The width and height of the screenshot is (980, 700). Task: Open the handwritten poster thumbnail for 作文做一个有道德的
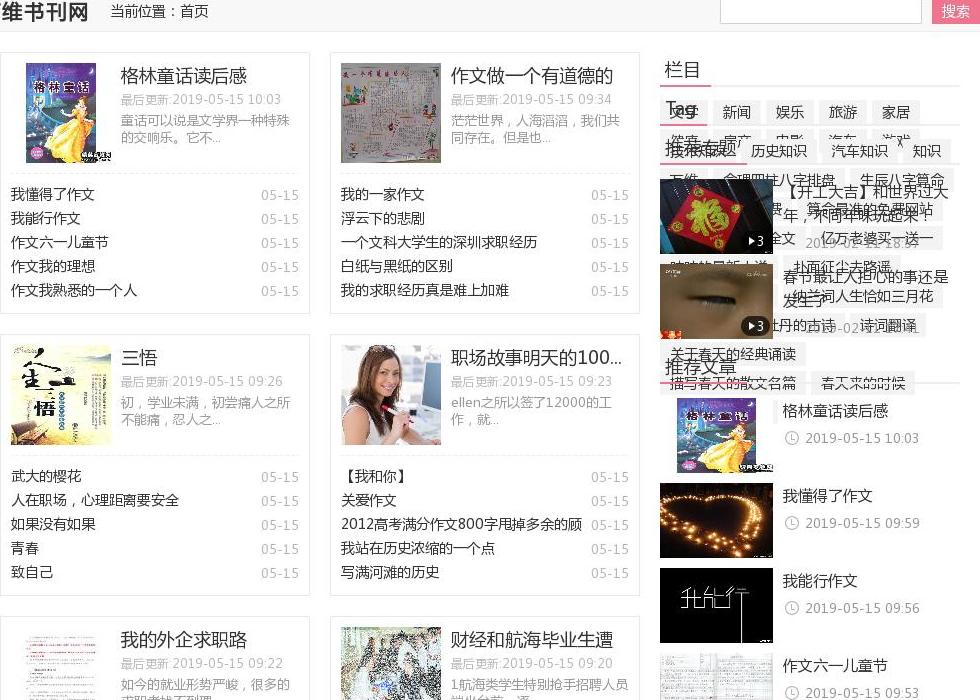[x=391, y=112]
